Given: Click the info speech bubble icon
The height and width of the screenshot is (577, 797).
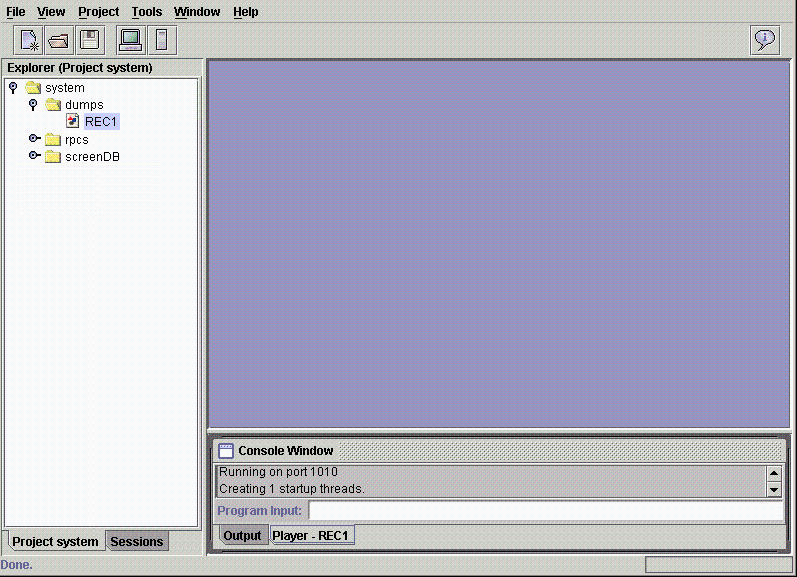Looking at the screenshot, I should click(765, 40).
